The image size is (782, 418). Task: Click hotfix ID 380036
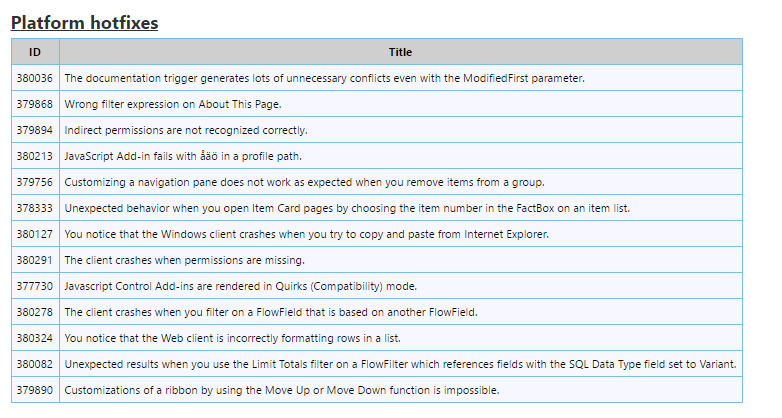click(34, 78)
